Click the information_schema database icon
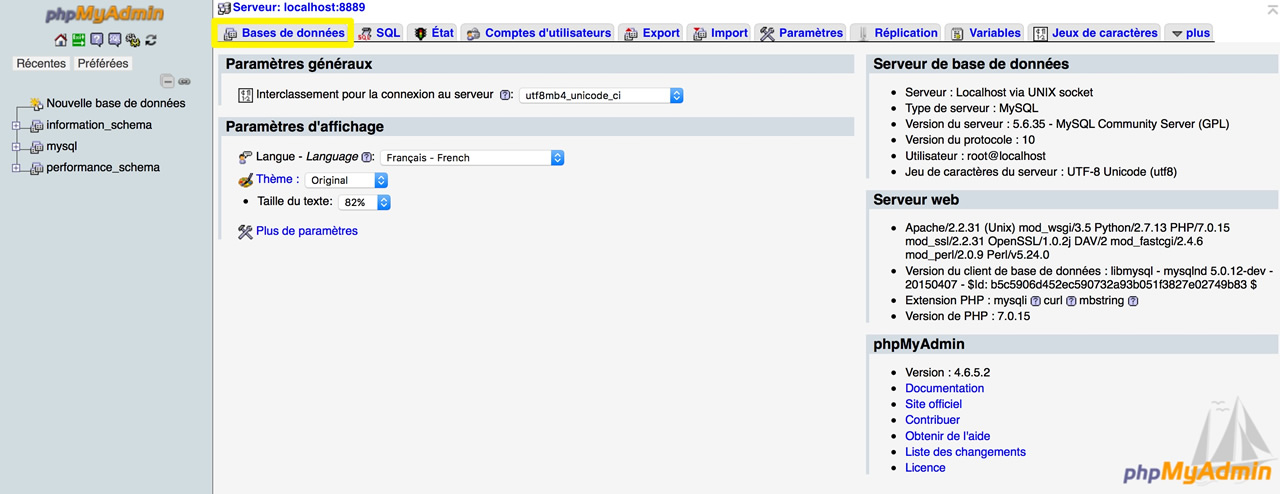This screenshot has width=1280, height=494. (36, 125)
